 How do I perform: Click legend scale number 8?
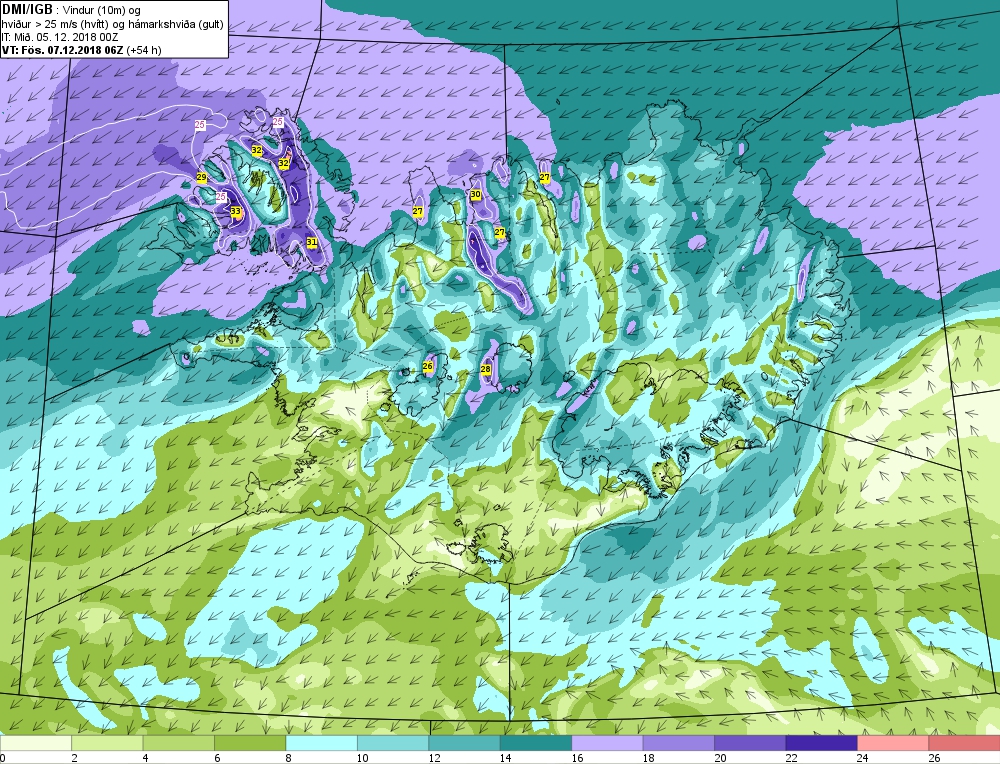coord(289,758)
